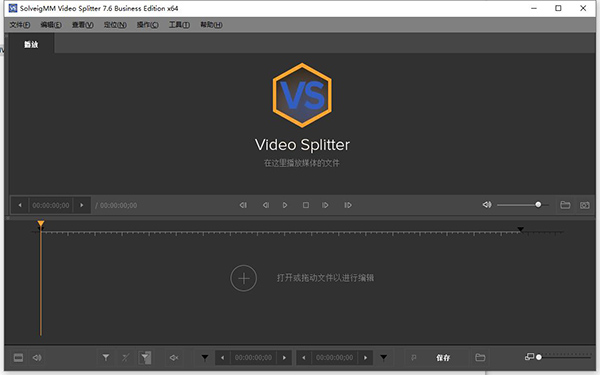The width and height of the screenshot is (600, 375).
Task: Open the 查看(V) menu
Action: tap(83, 25)
